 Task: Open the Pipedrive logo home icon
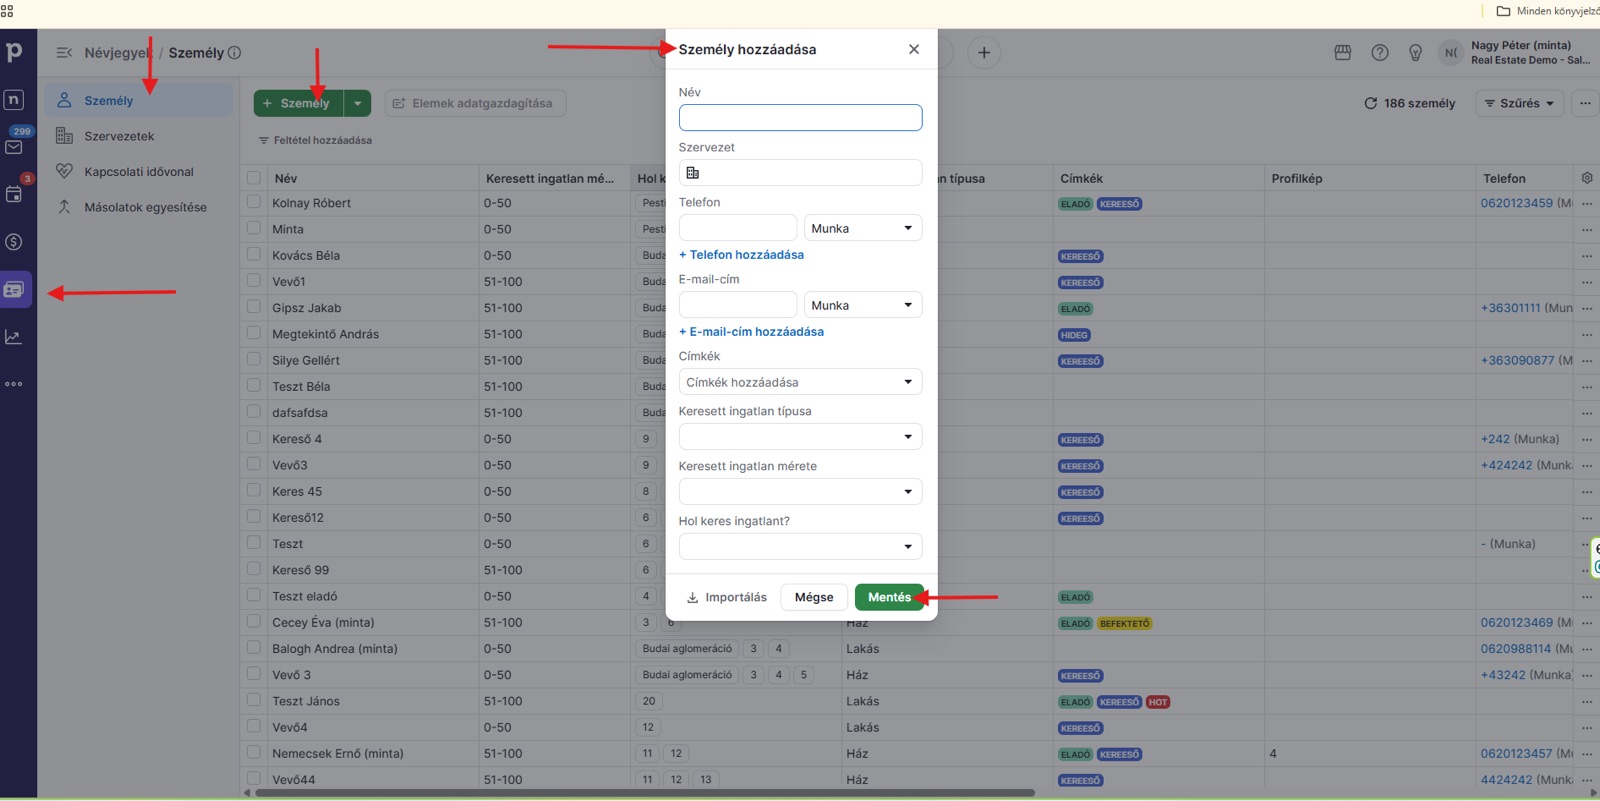pyautogui.click(x=14, y=52)
